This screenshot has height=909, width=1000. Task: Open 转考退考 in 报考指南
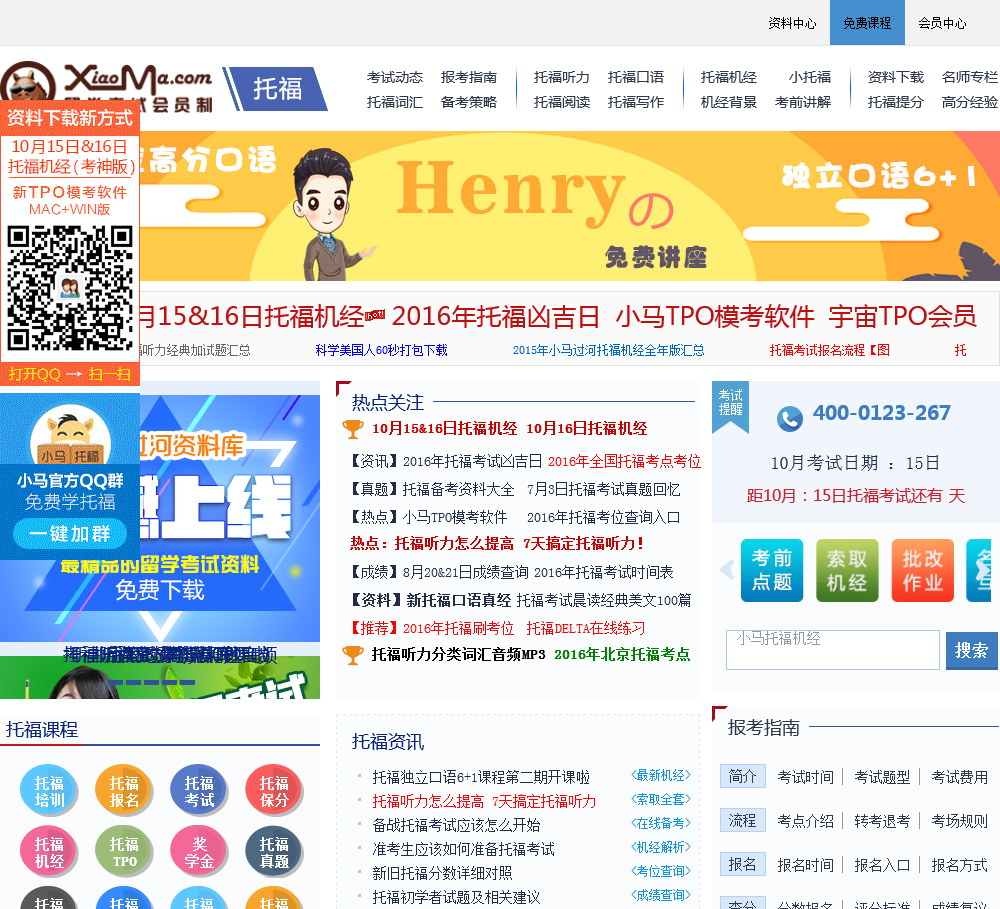(x=882, y=821)
